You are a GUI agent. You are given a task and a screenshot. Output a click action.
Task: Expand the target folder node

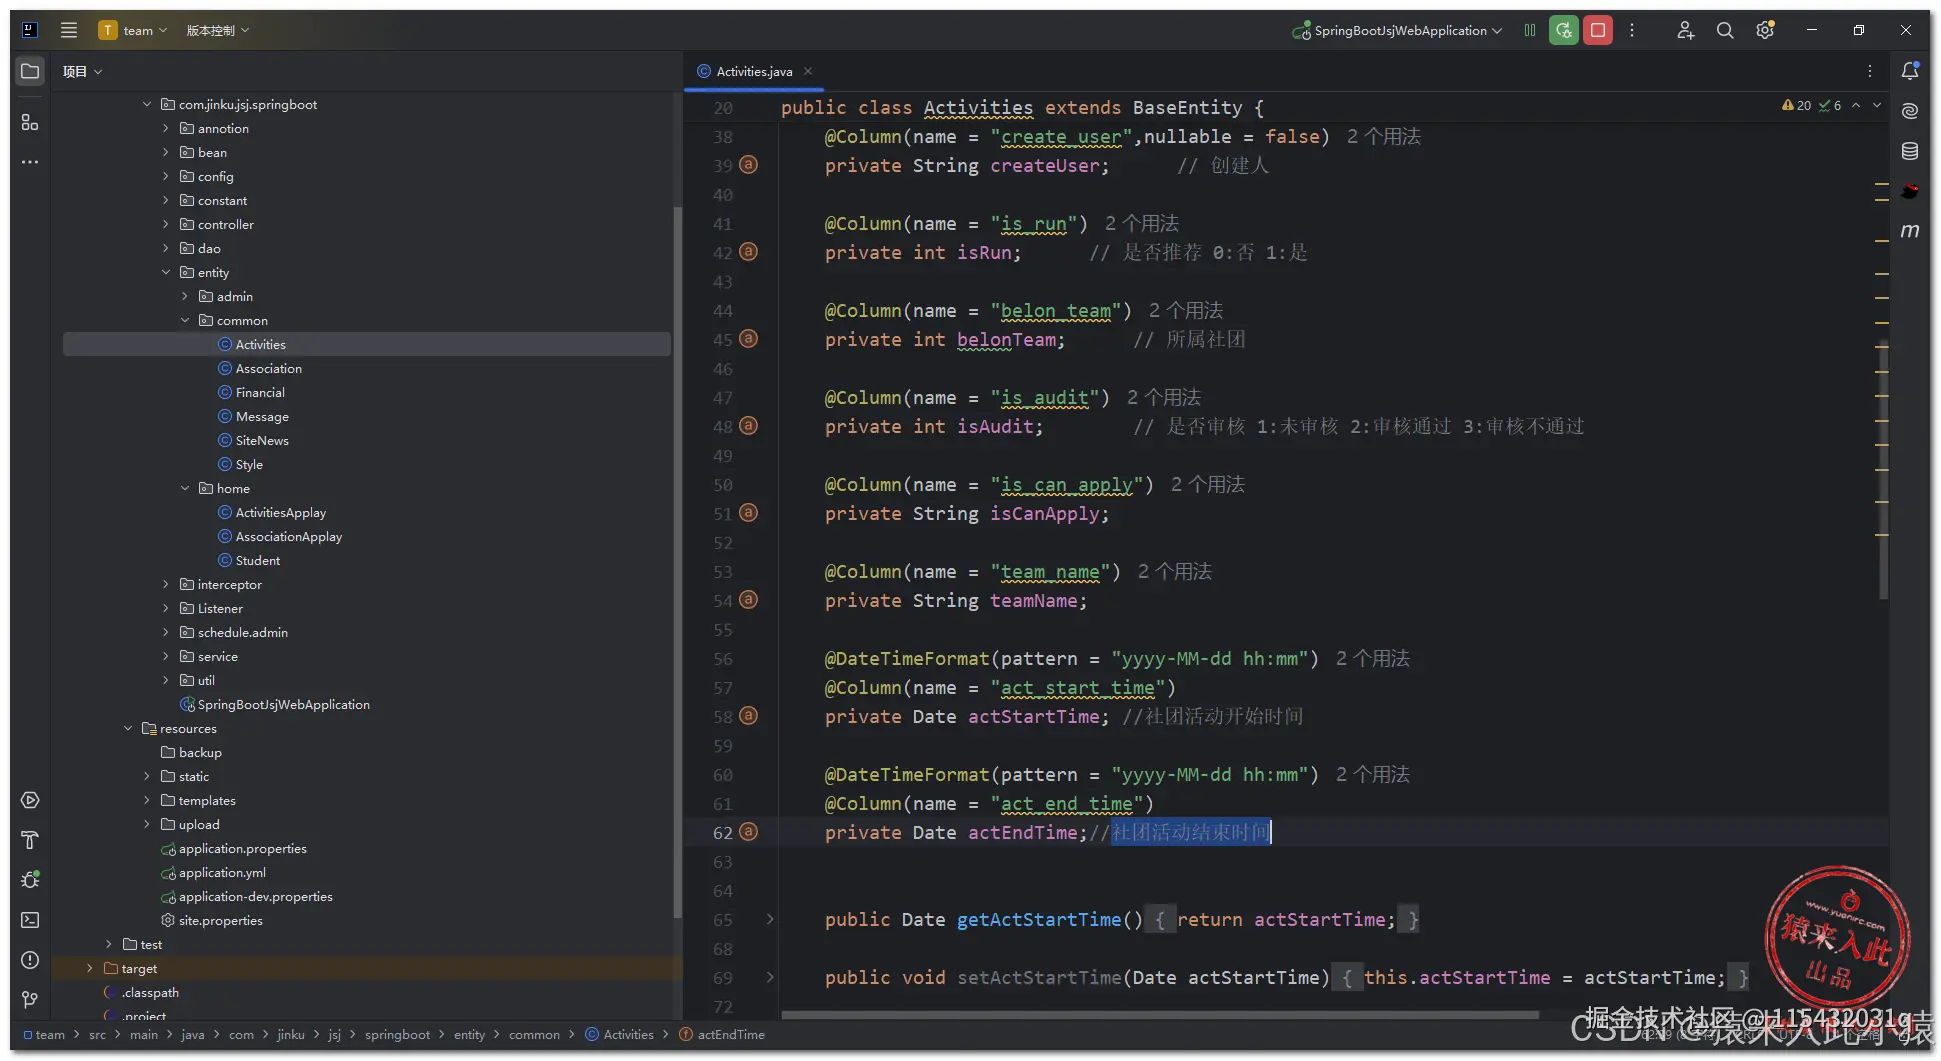[x=90, y=968]
